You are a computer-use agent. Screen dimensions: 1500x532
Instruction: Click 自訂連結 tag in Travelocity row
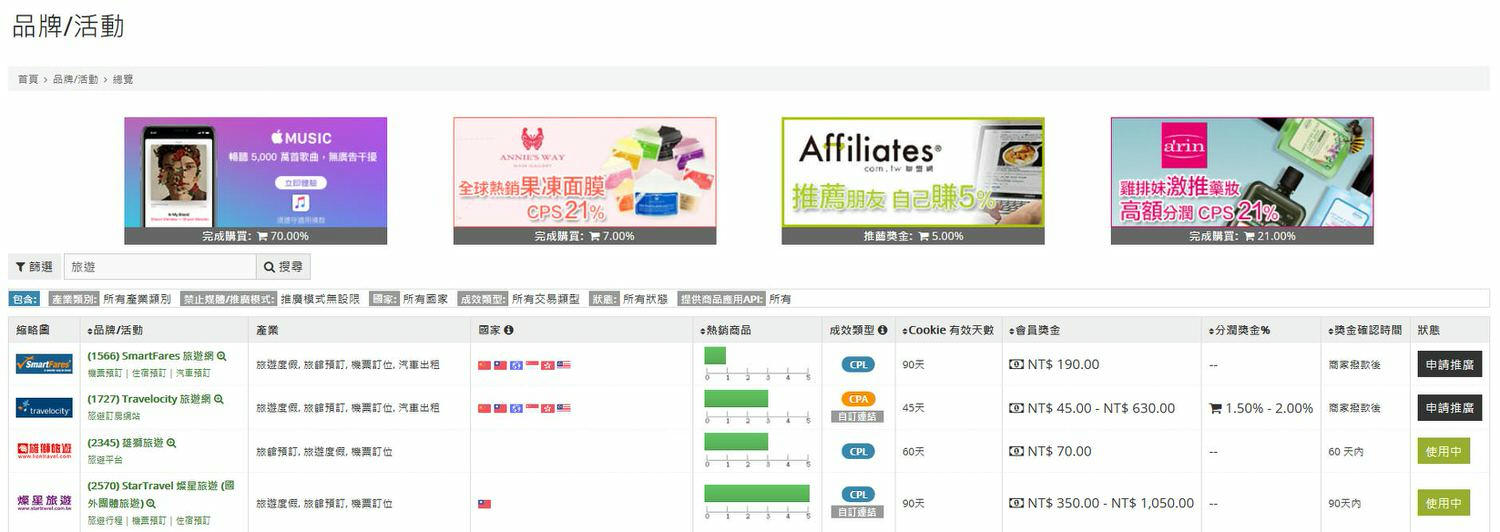[858, 417]
